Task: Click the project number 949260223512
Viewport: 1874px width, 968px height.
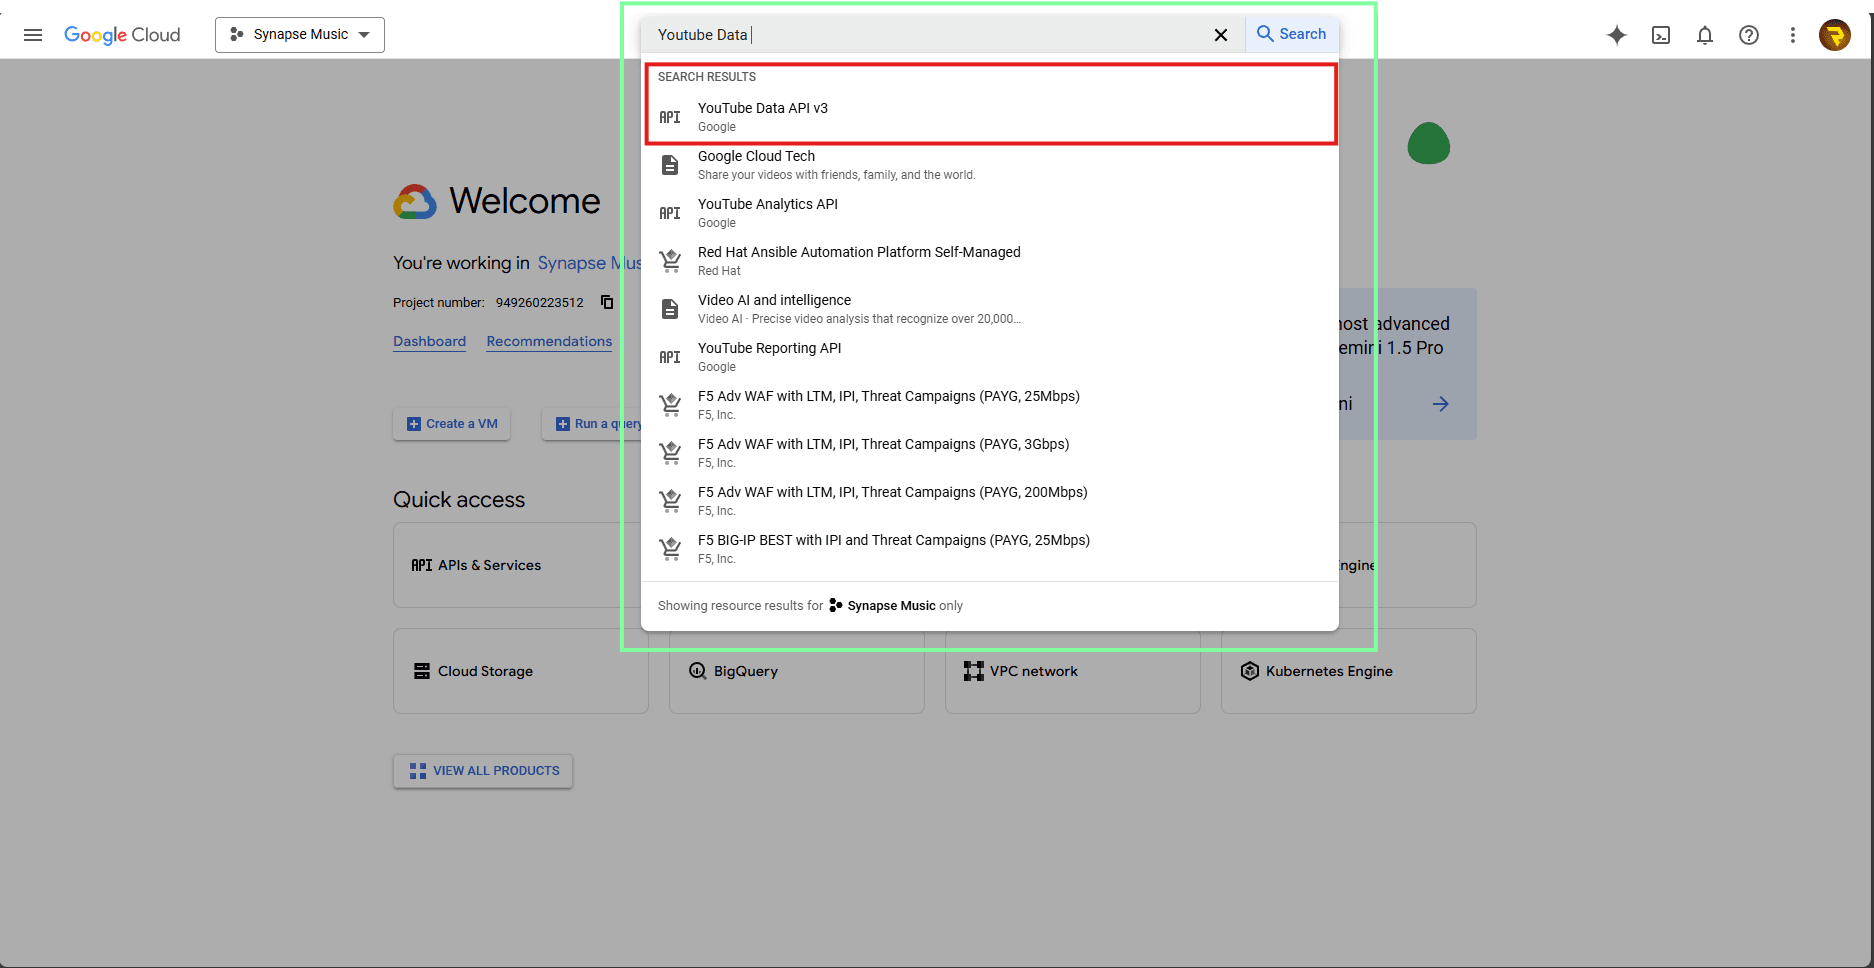Action: [539, 302]
